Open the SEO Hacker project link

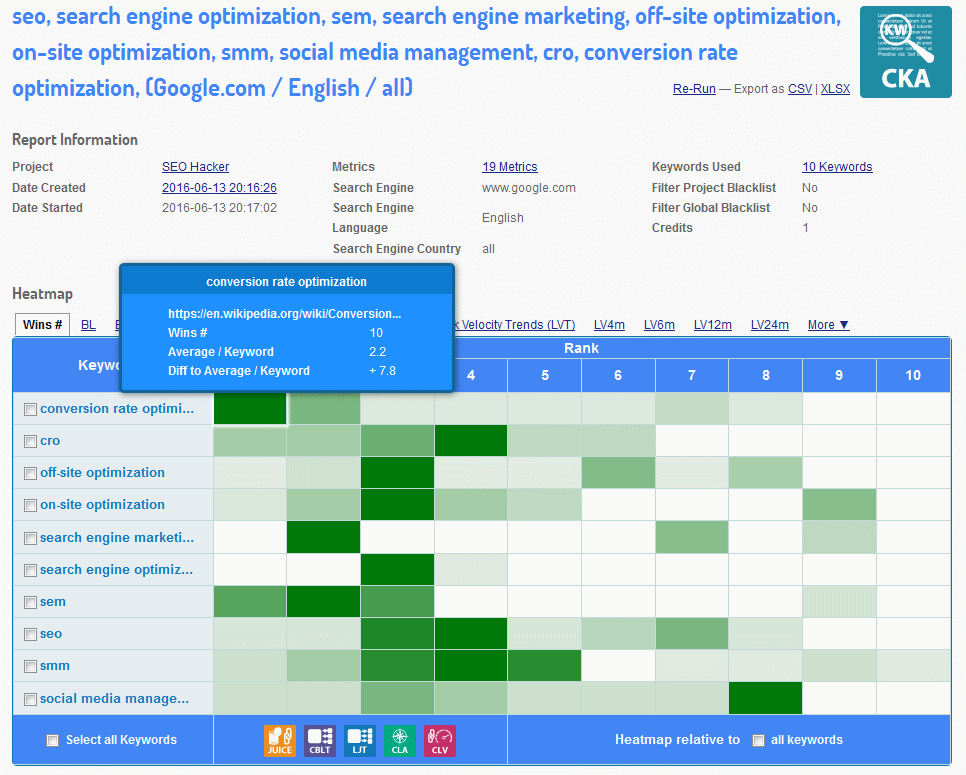[x=195, y=167]
